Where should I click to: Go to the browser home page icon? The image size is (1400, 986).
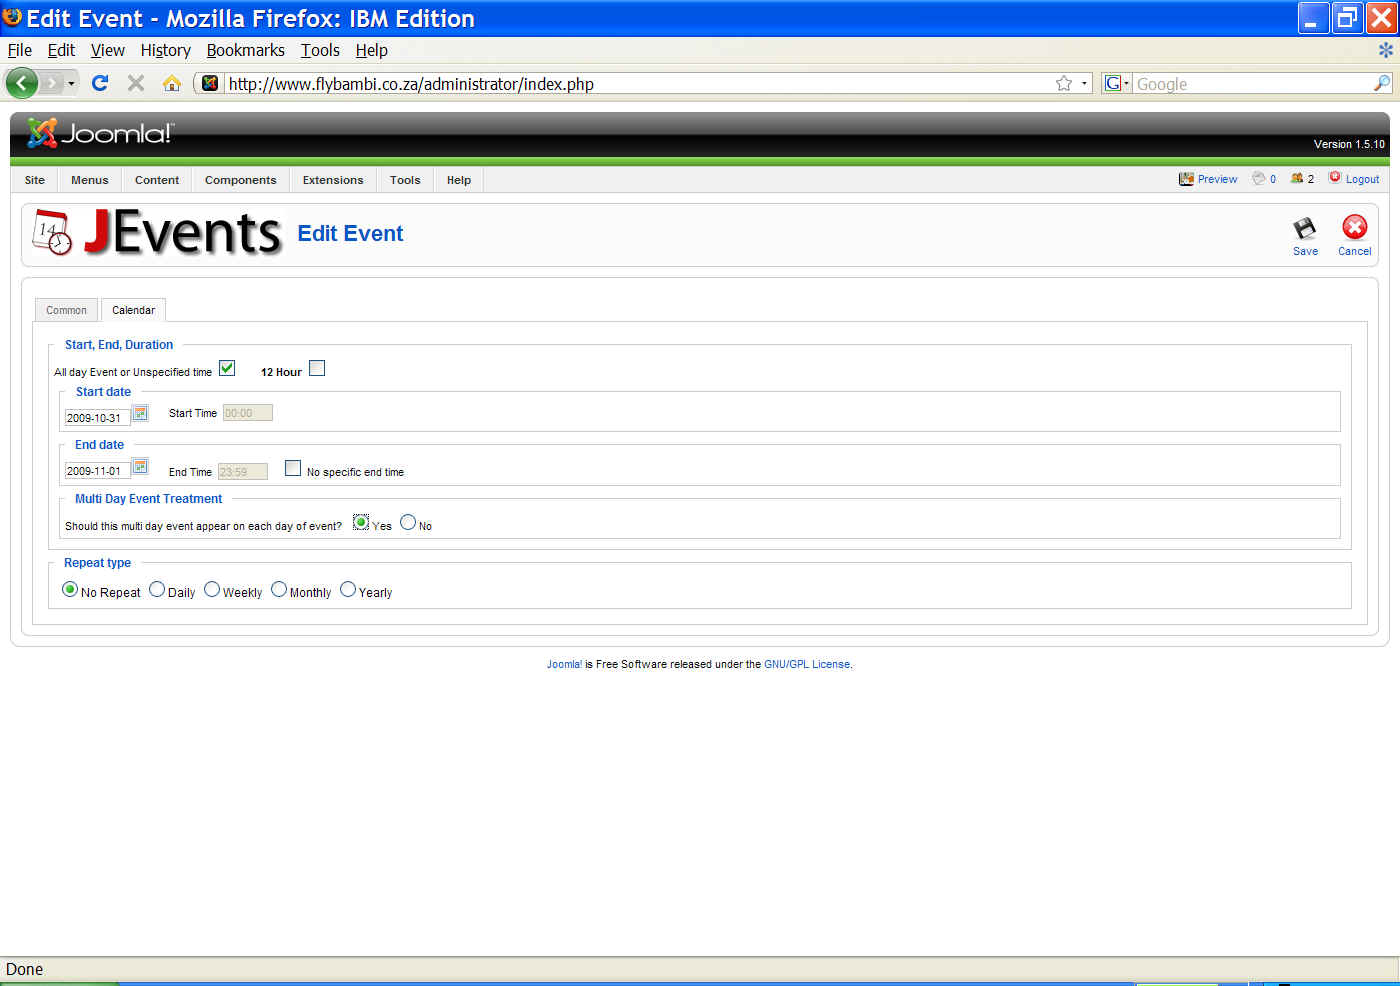172,83
